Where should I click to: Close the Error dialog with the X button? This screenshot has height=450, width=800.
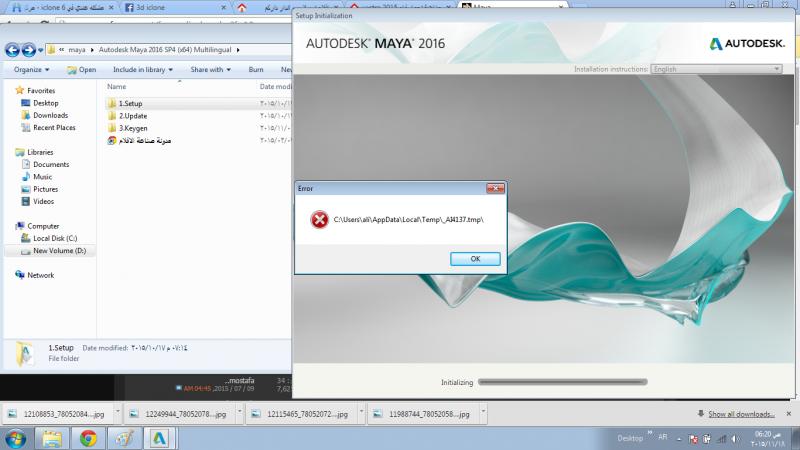495,188
